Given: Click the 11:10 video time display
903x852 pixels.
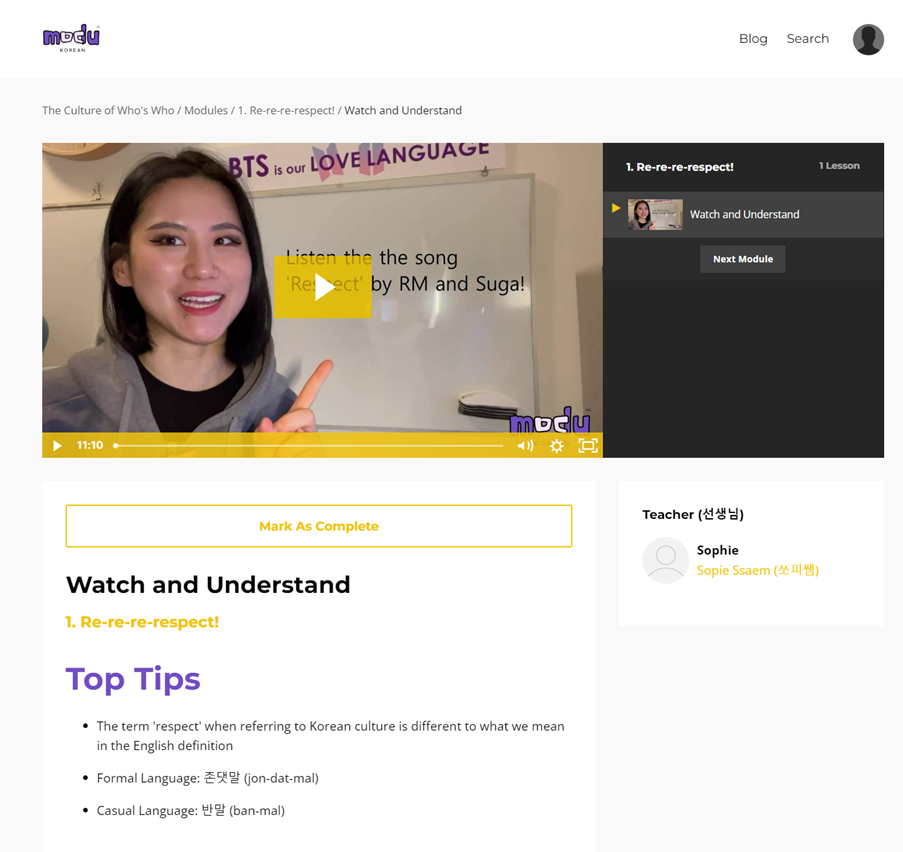Looking at the screenshot, I should click(x=90, y=445).
